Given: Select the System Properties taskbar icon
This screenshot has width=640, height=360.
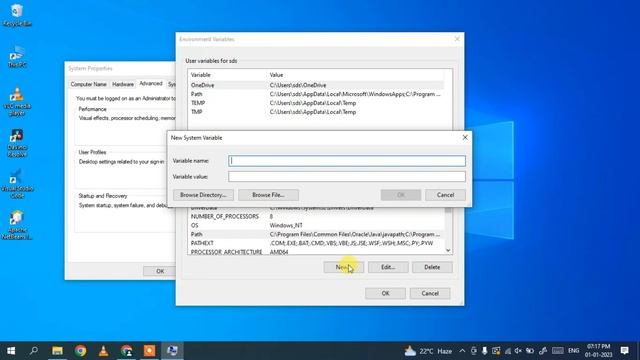Looking at the screenshot, I should pyautogui.click(x=172, y=351).
